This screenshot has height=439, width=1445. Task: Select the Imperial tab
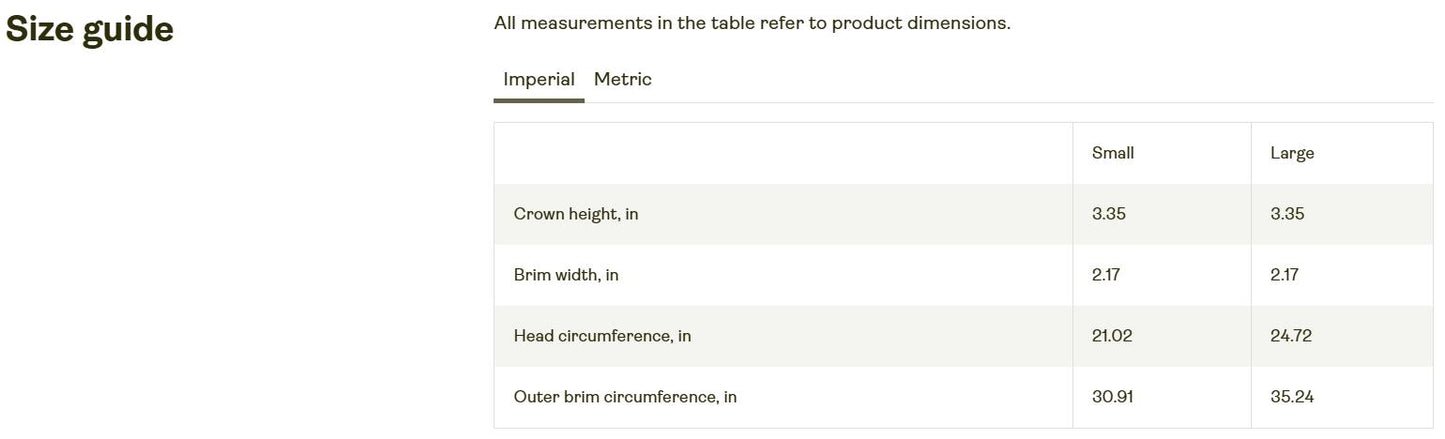point(538,80)
